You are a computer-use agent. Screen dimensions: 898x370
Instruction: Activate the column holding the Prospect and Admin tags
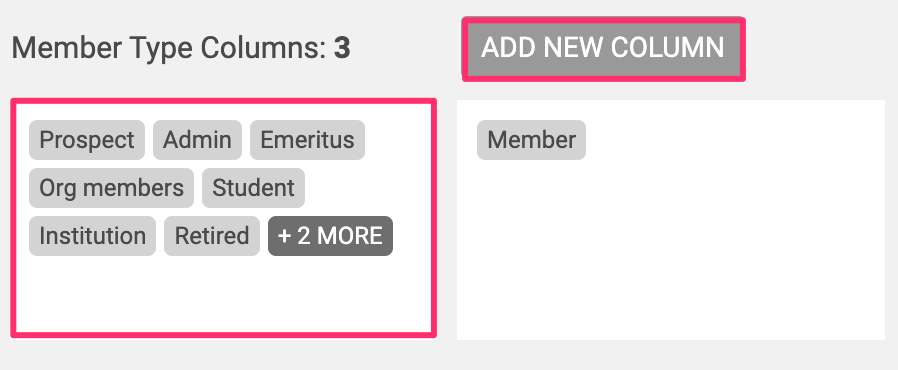[x=223, y=218]
